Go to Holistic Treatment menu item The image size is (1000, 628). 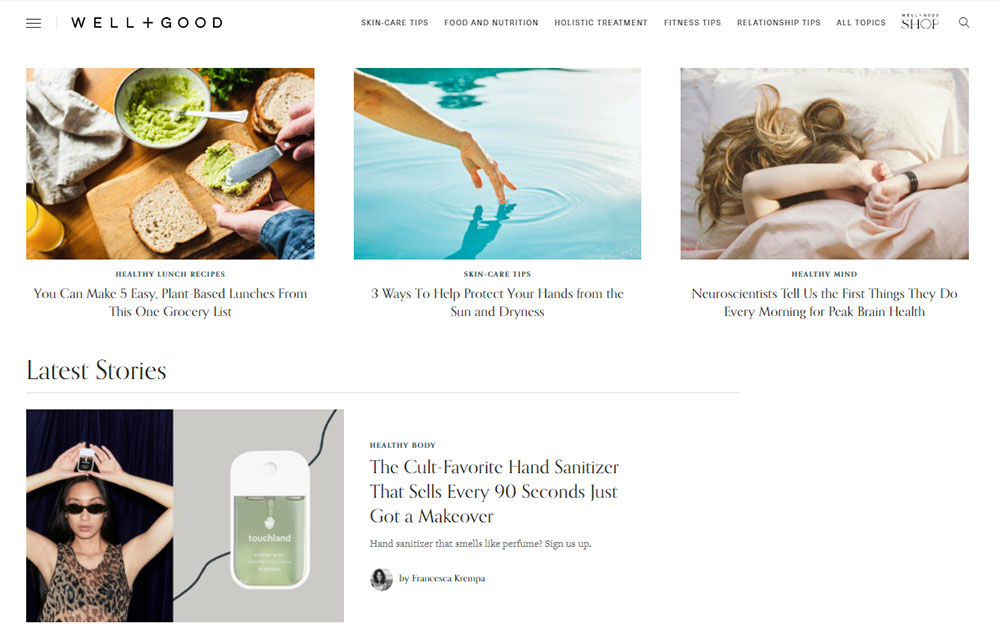[x=601, y=22]
